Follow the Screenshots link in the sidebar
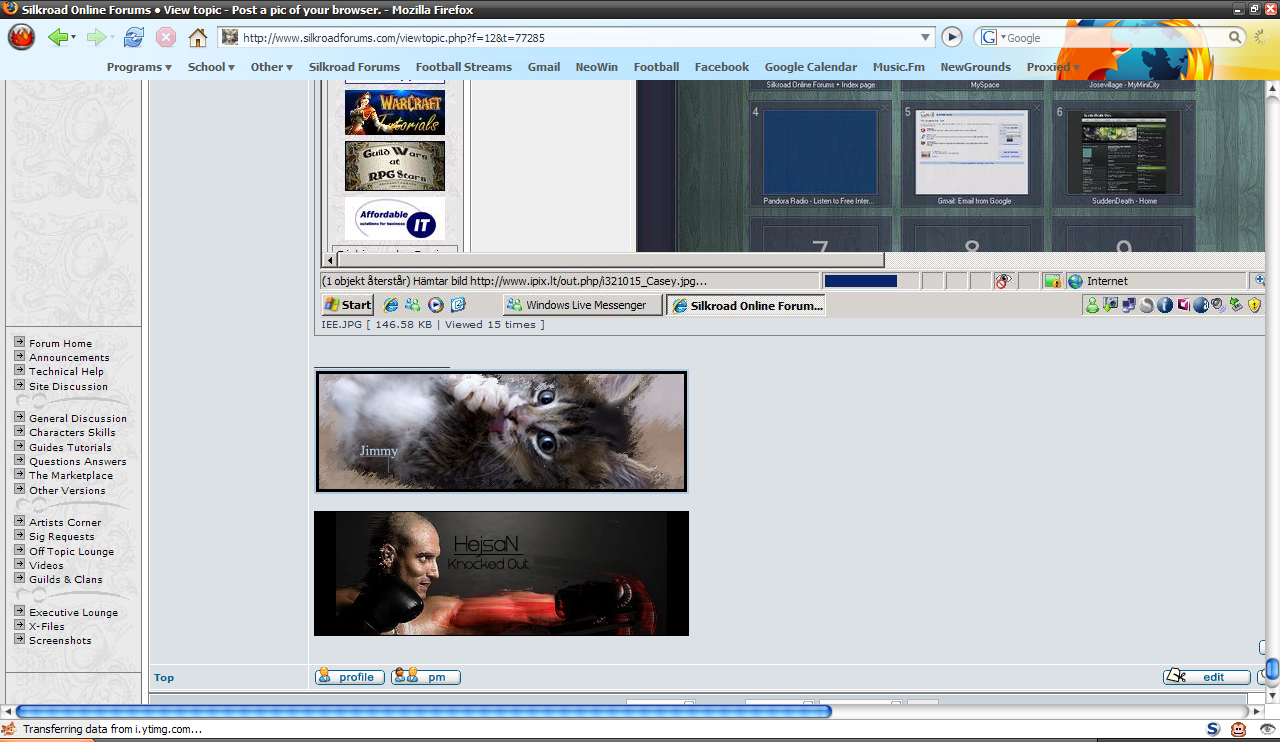 pyautogui.click(x=58, y=640)
